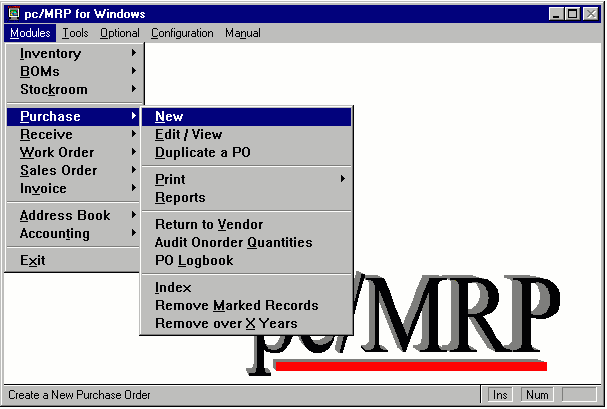Viewport: 607px width, 409px height.
Task: Select Index in the Purchase submenu
Action: click(x=247, y=287)
